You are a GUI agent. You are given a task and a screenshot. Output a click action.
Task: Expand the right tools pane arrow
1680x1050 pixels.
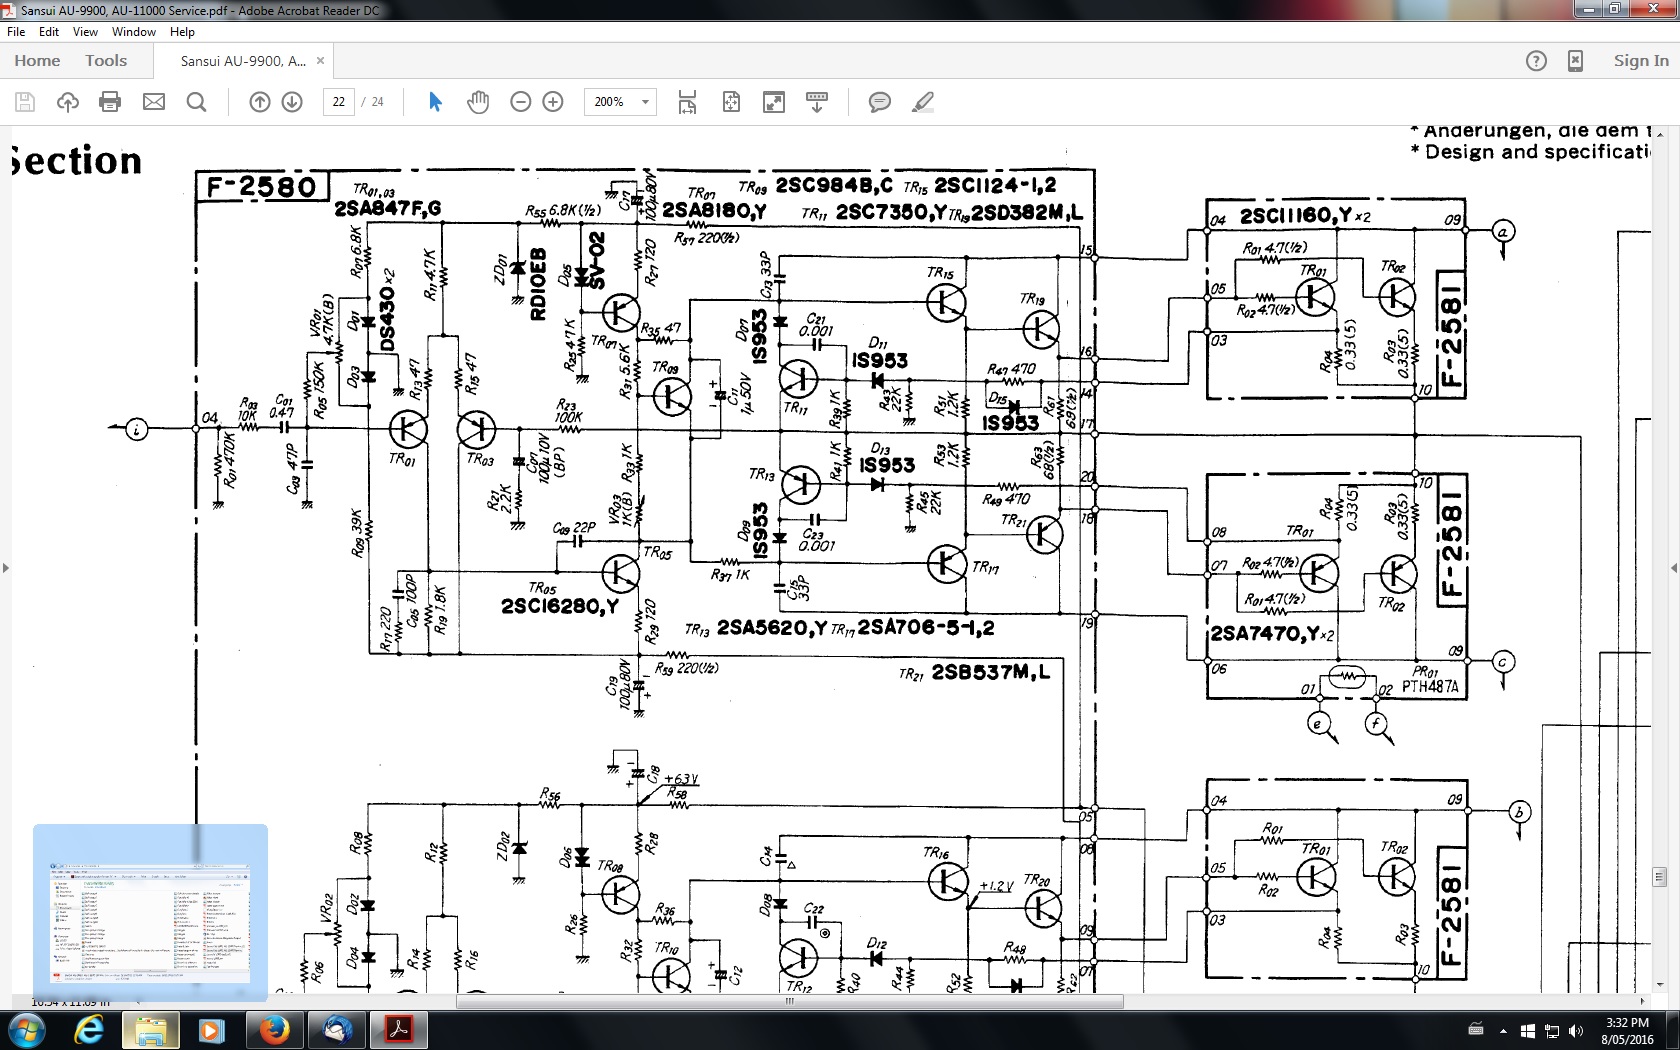tap(1674, 568)
